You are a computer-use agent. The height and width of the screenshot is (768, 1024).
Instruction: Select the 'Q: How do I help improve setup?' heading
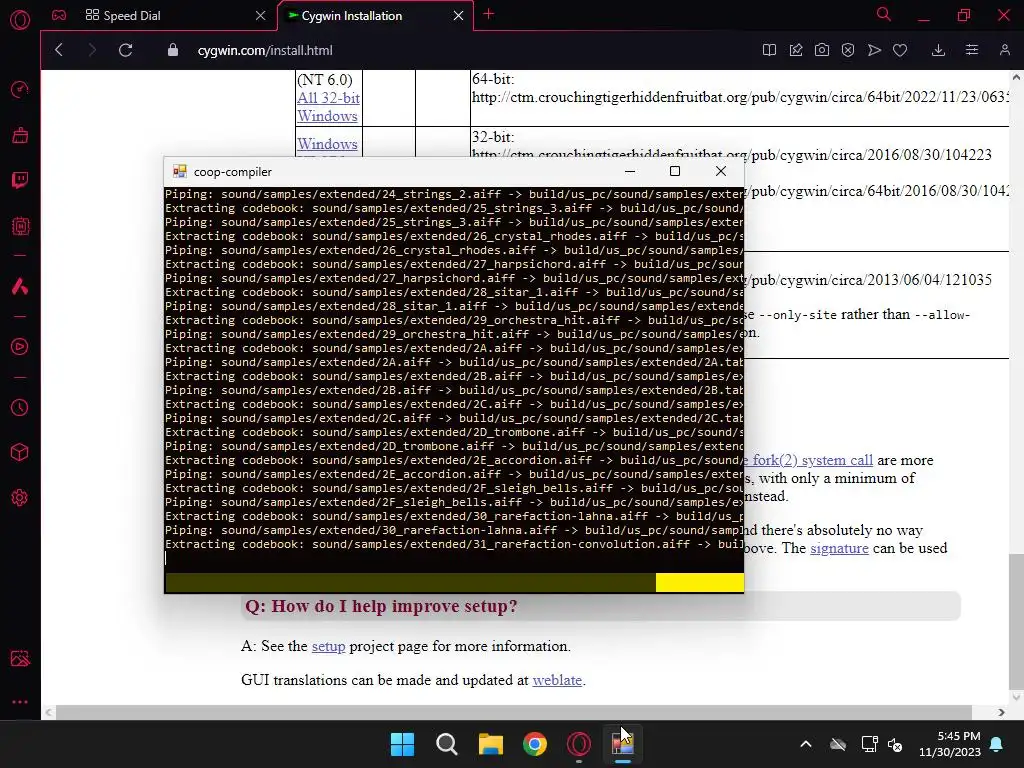(381, 606)
